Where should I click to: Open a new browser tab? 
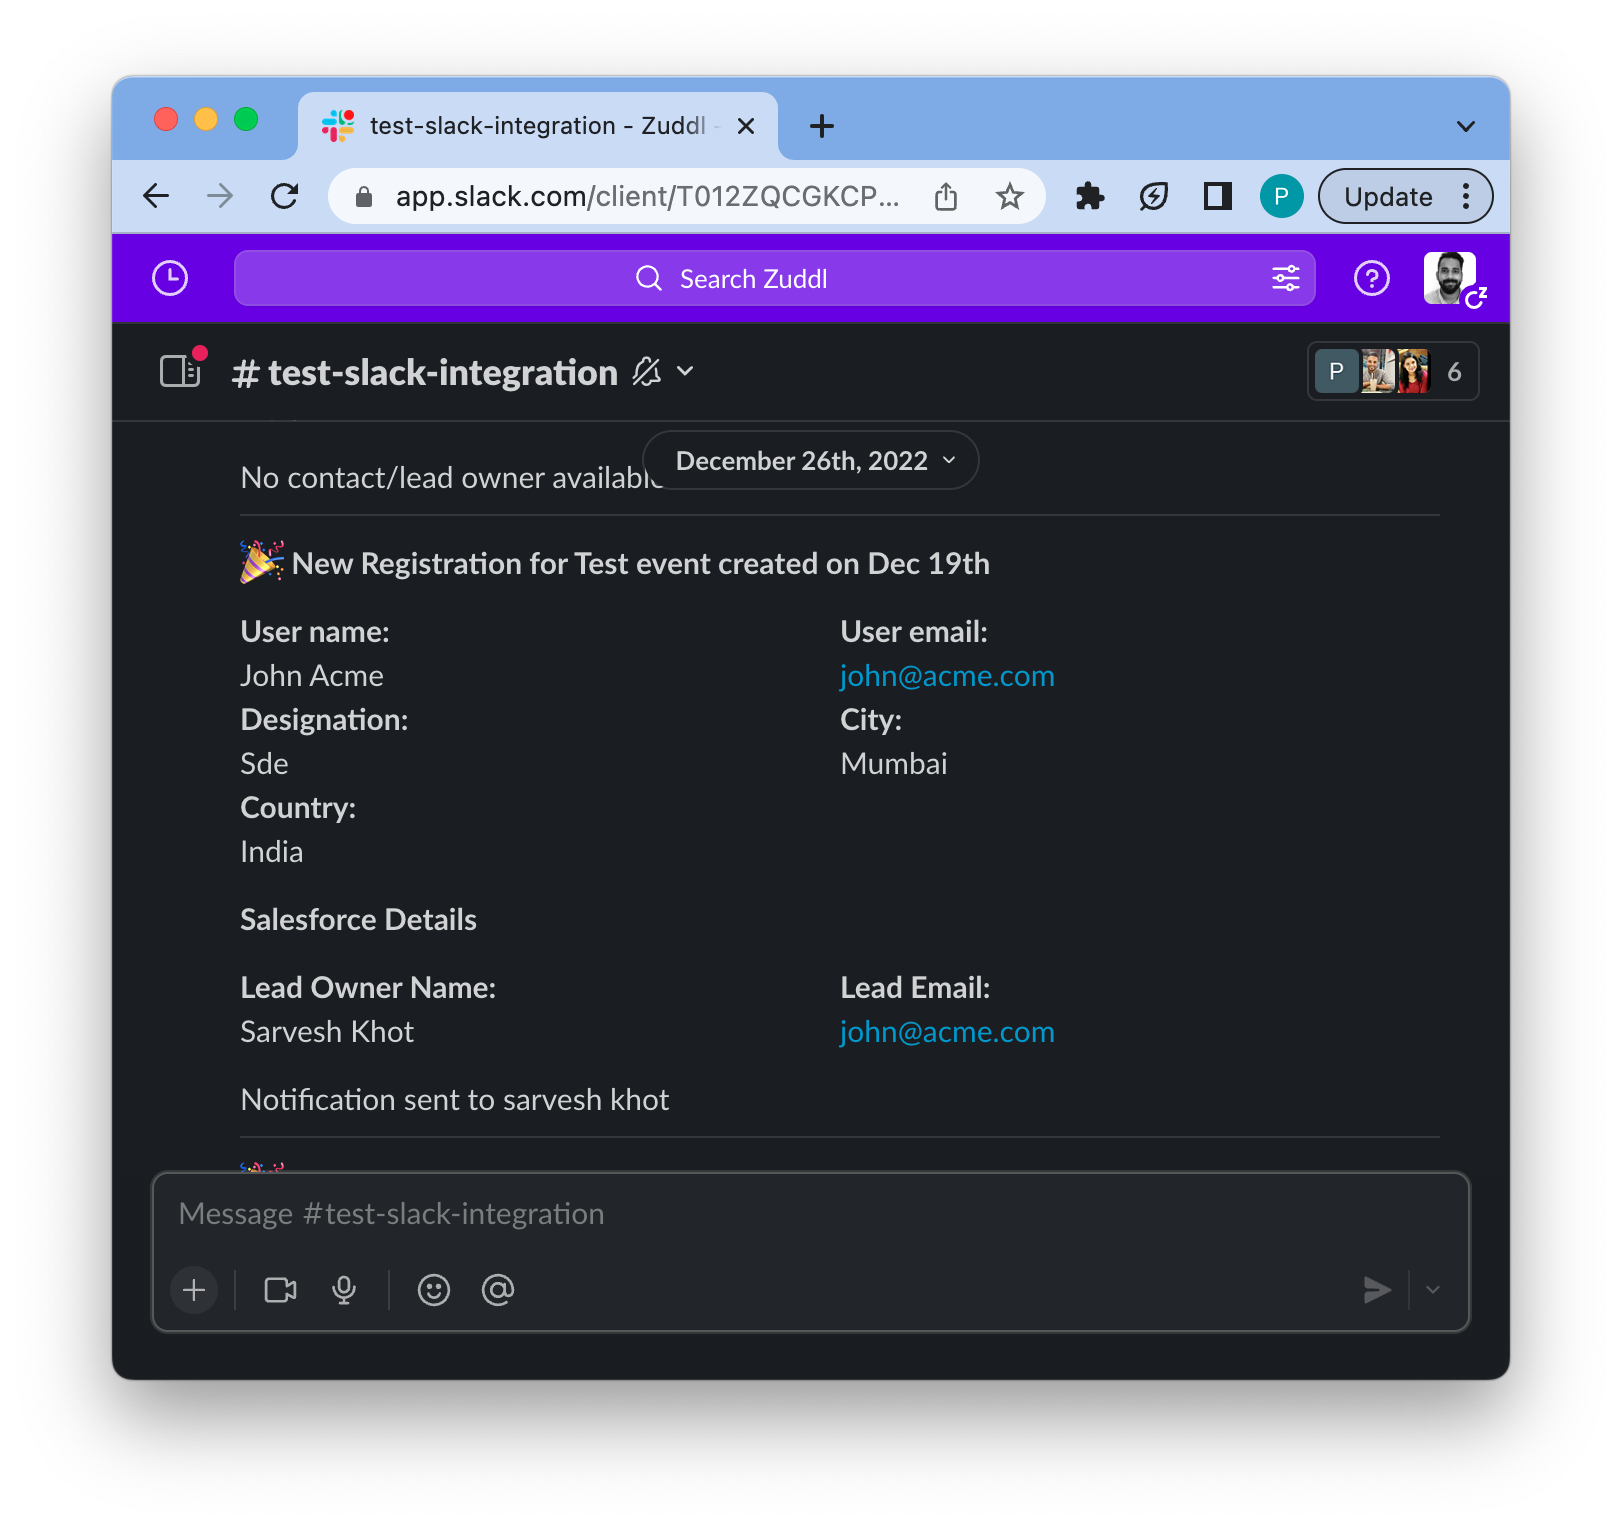coord(822,126)
